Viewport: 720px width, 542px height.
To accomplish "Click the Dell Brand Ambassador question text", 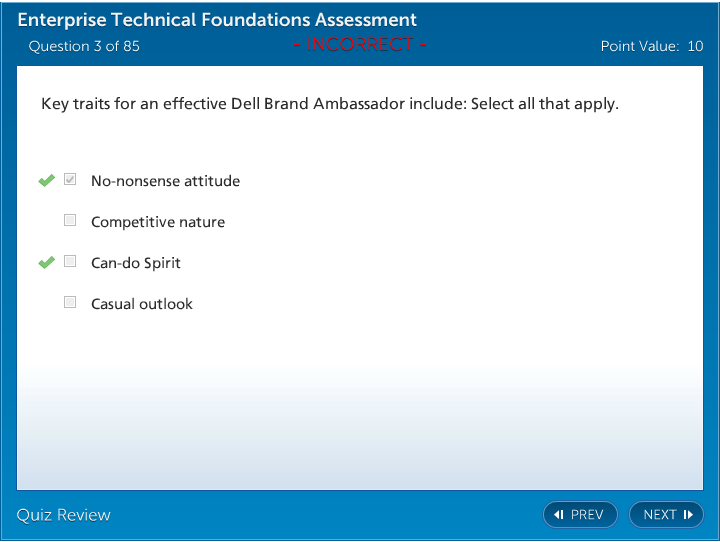I will [330, 104].
